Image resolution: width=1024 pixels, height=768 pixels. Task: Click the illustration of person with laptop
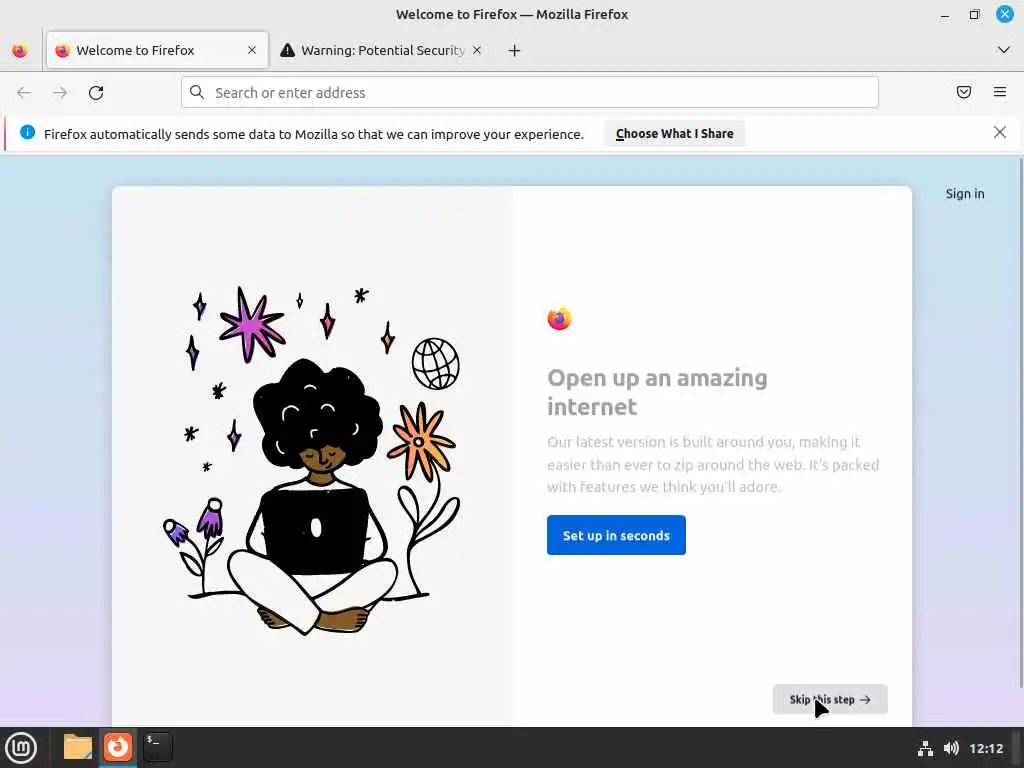[312, 460]
